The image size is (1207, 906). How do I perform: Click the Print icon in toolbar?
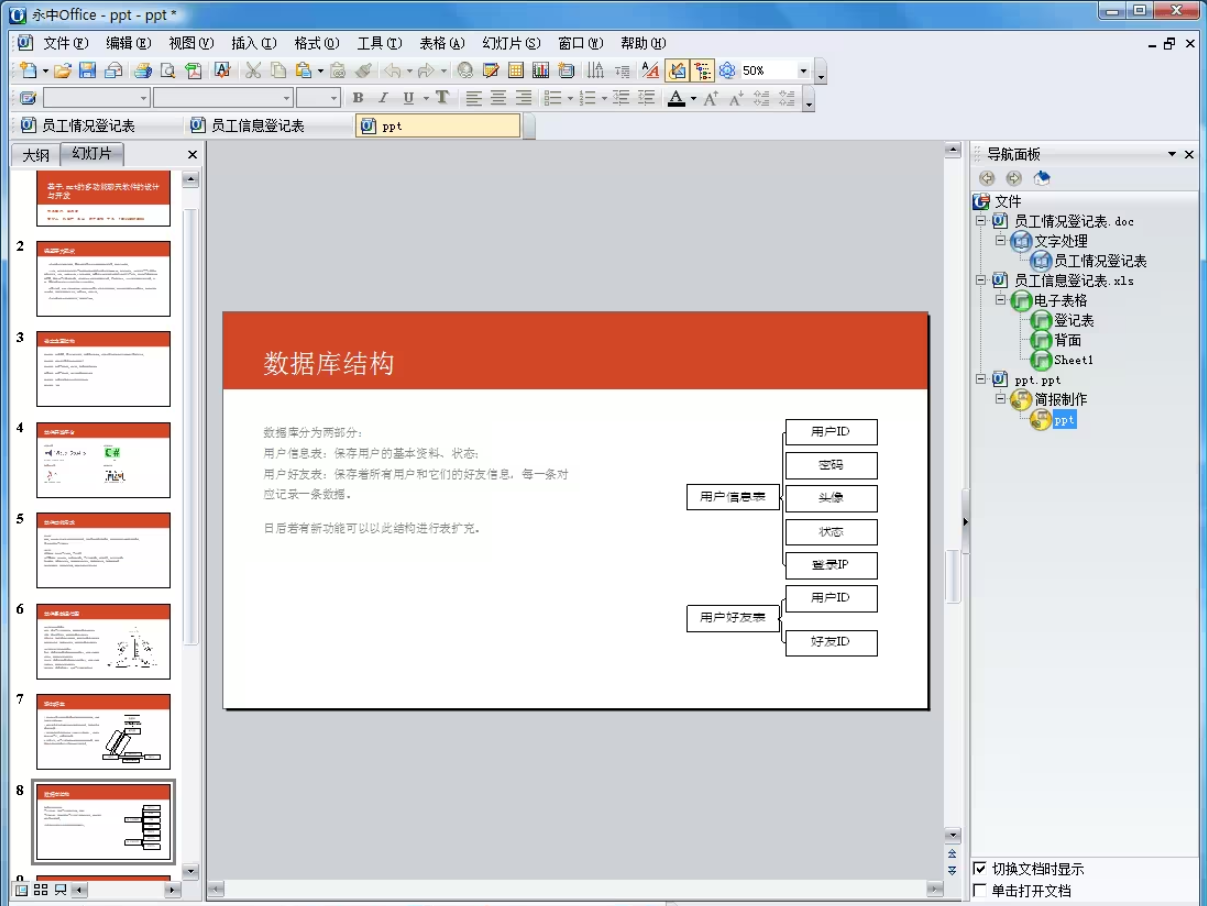point(142,71)
